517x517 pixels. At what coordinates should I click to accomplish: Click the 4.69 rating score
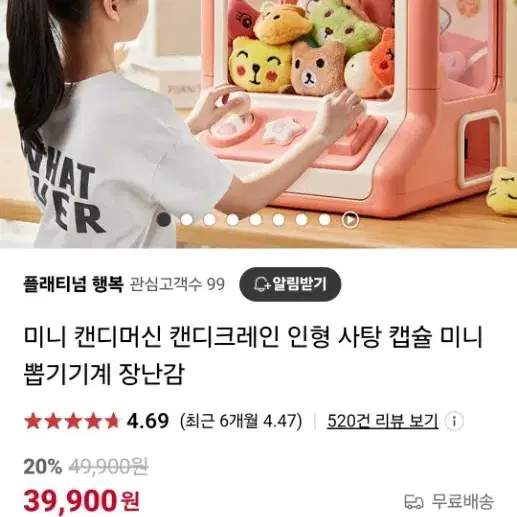pos(148,421)
